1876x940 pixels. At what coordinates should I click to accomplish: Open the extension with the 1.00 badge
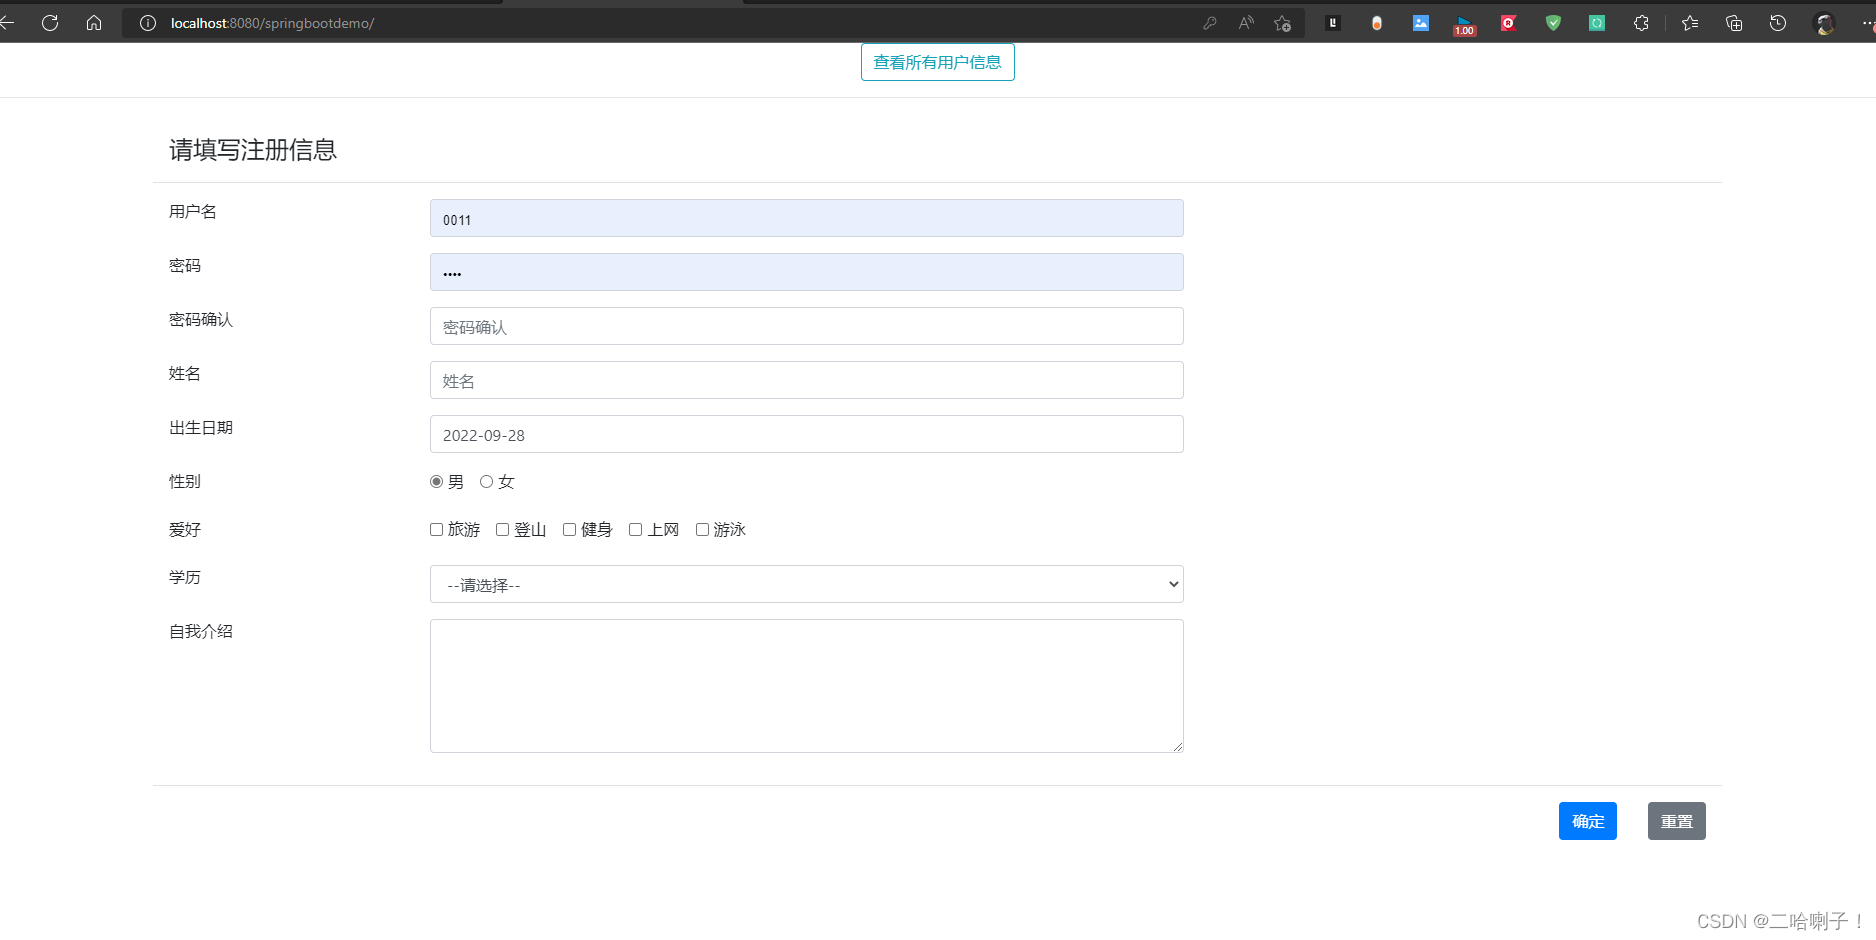pyautogui.click(x=1465, y=25)
